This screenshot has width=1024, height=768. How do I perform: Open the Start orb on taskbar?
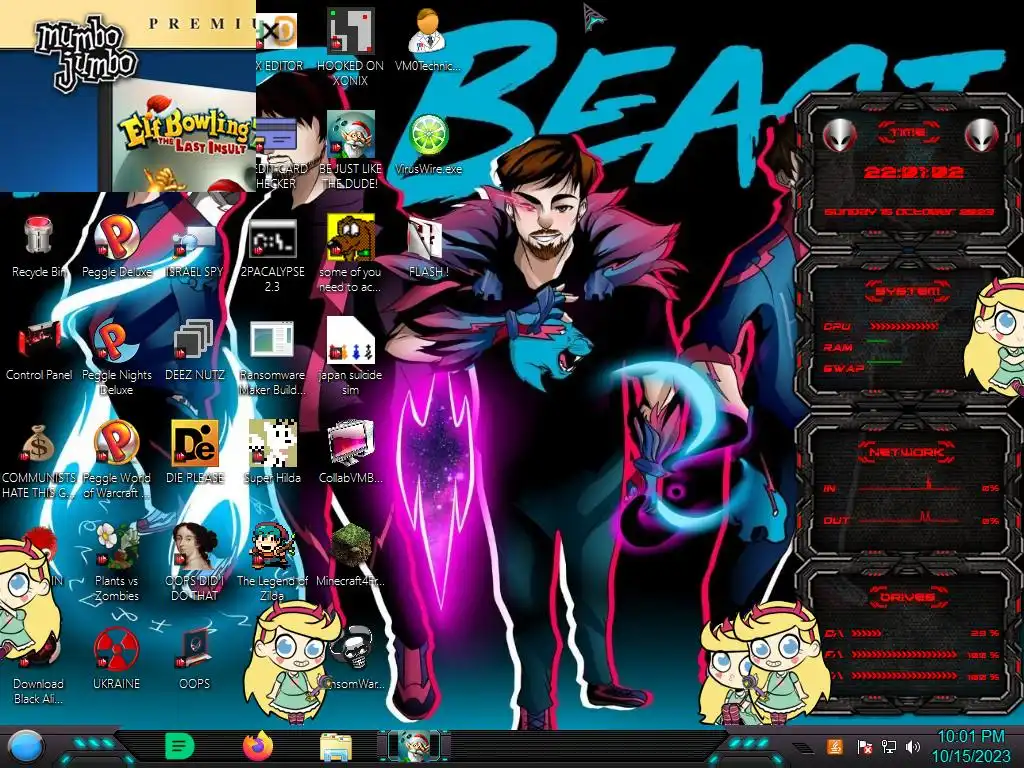coord(26,746)
